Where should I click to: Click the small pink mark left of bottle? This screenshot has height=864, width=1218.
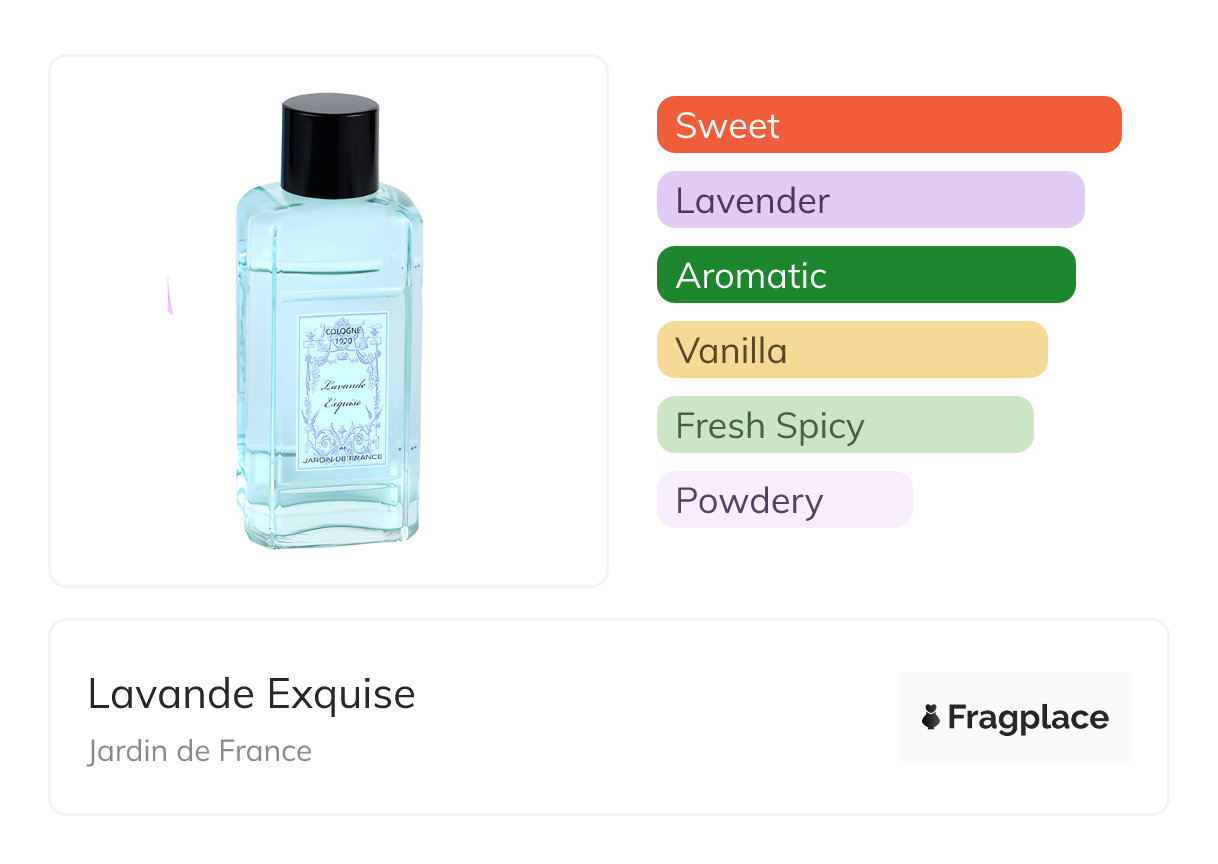click(169, 297)
